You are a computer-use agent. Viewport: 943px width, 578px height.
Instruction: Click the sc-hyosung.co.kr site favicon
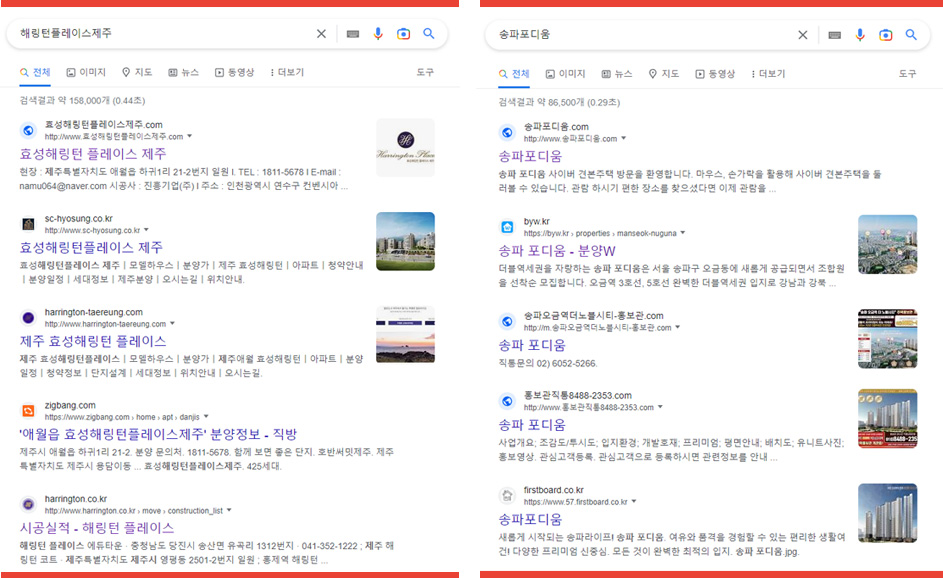pos(28,224)
